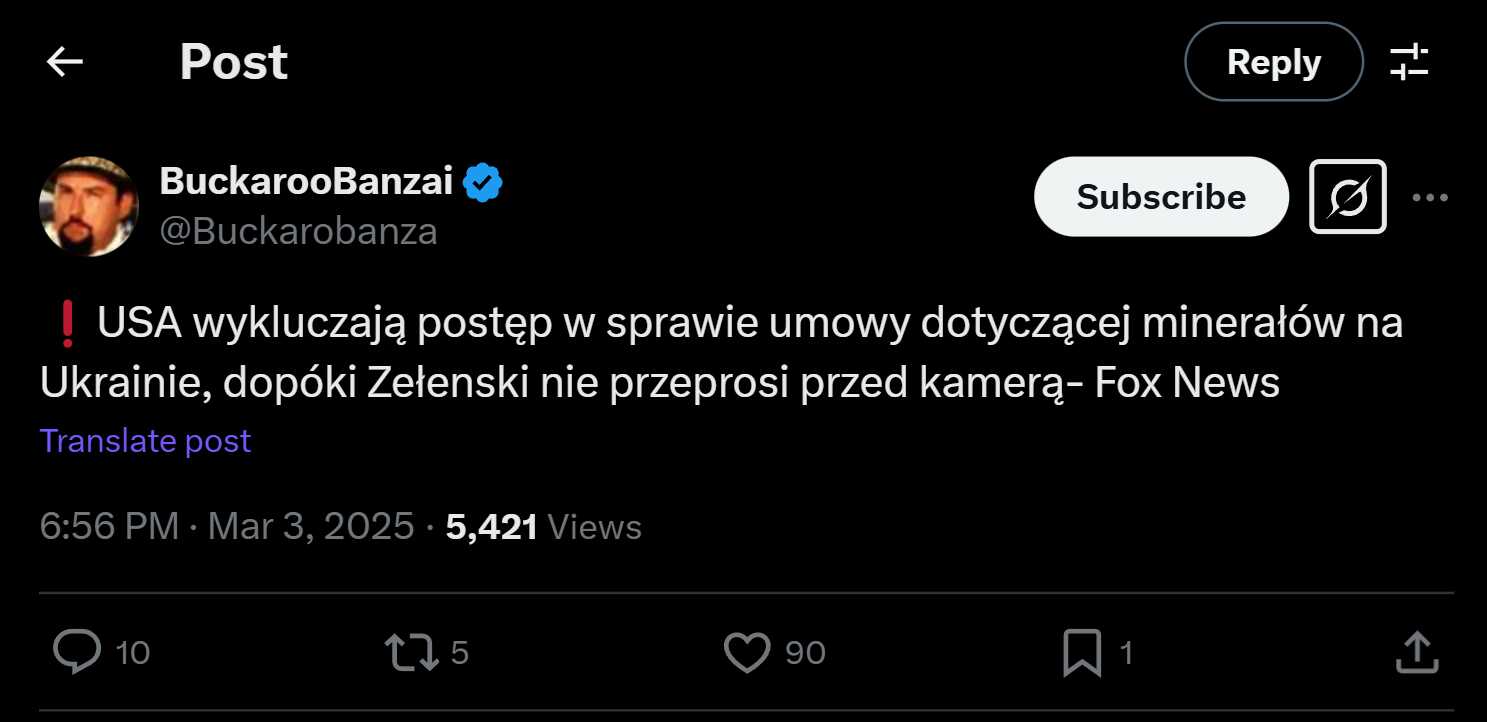Viewport: 1487px width, 722px height.
Task: Click the Reply button at top
Action: pos(1273,62)
